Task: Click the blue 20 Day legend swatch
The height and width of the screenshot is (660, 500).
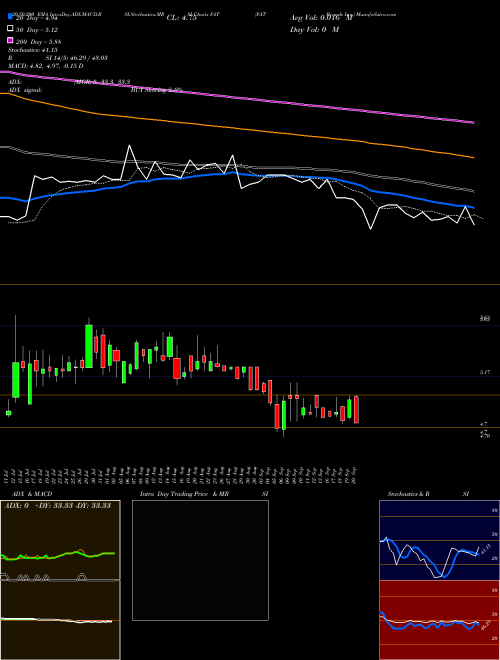Action: click(11, 17)
